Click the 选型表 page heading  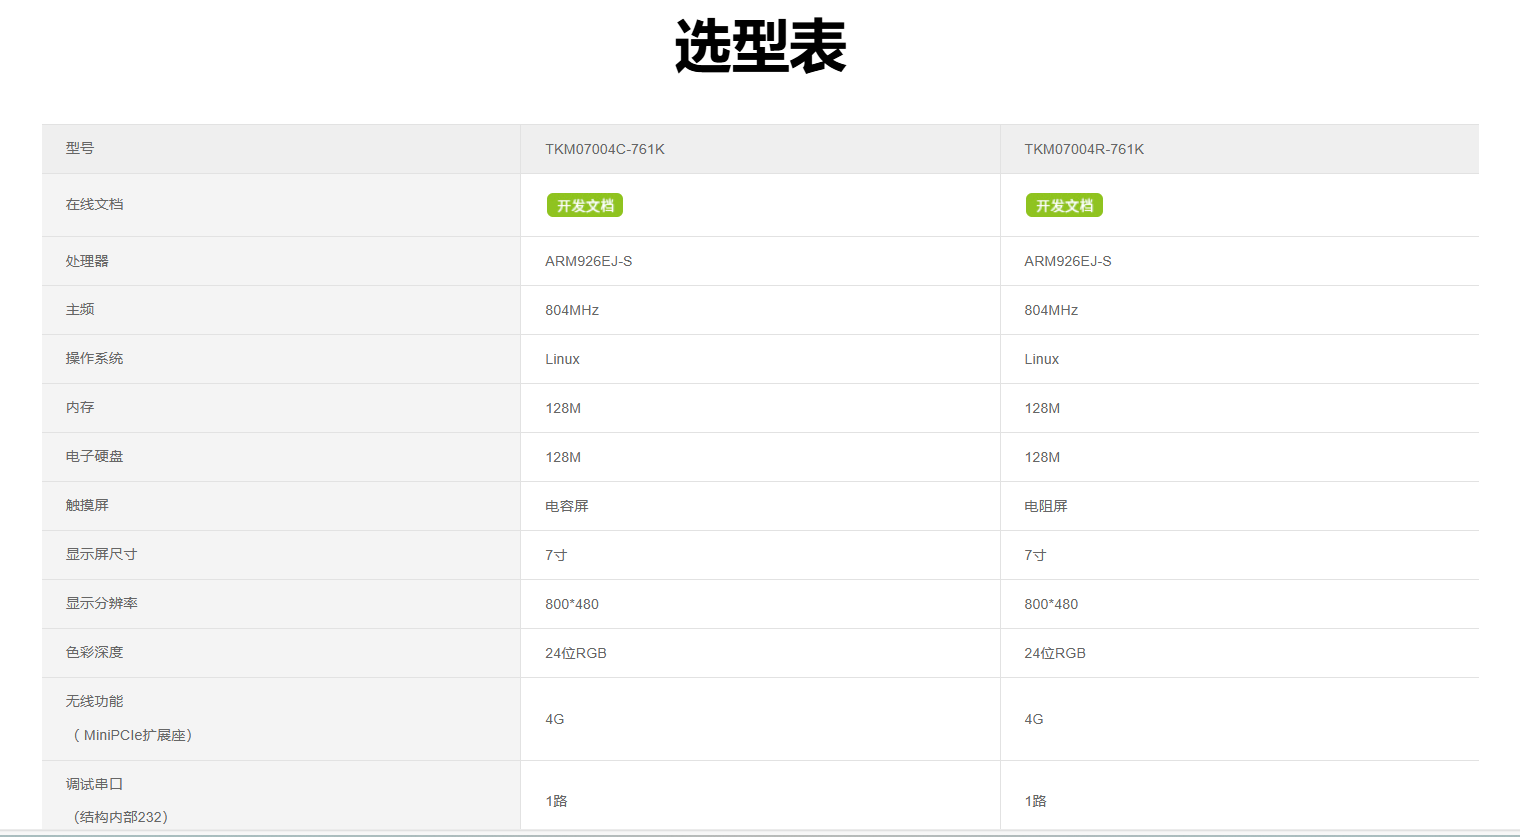[760, 46]
